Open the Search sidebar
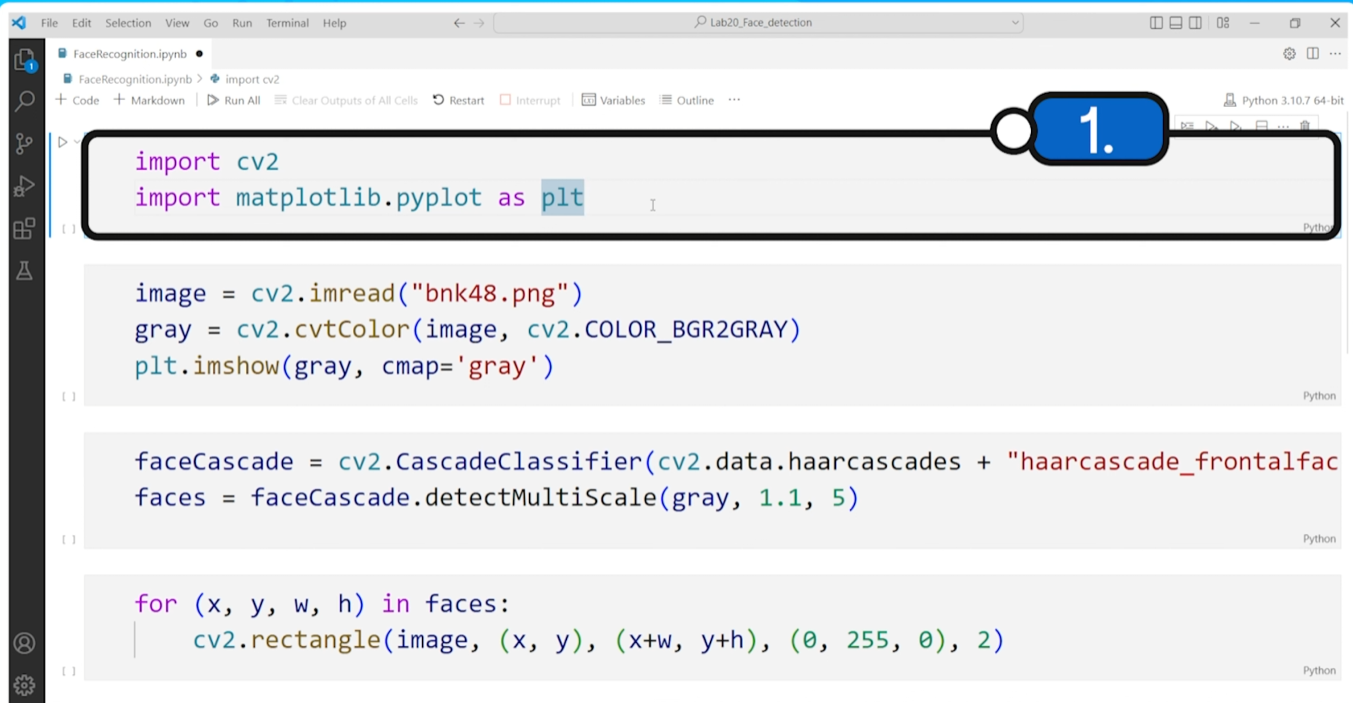This screenshot has width=1353, height=703. tap(22, 100)
